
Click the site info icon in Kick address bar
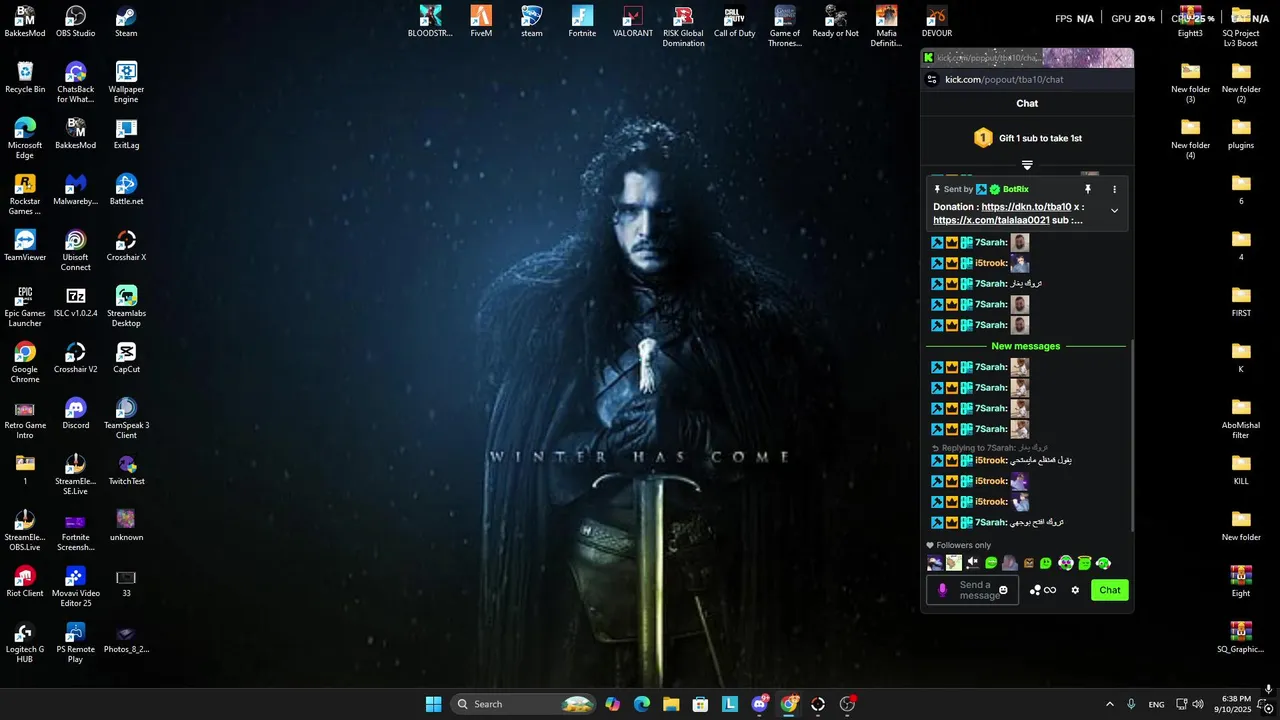(932, 80)
